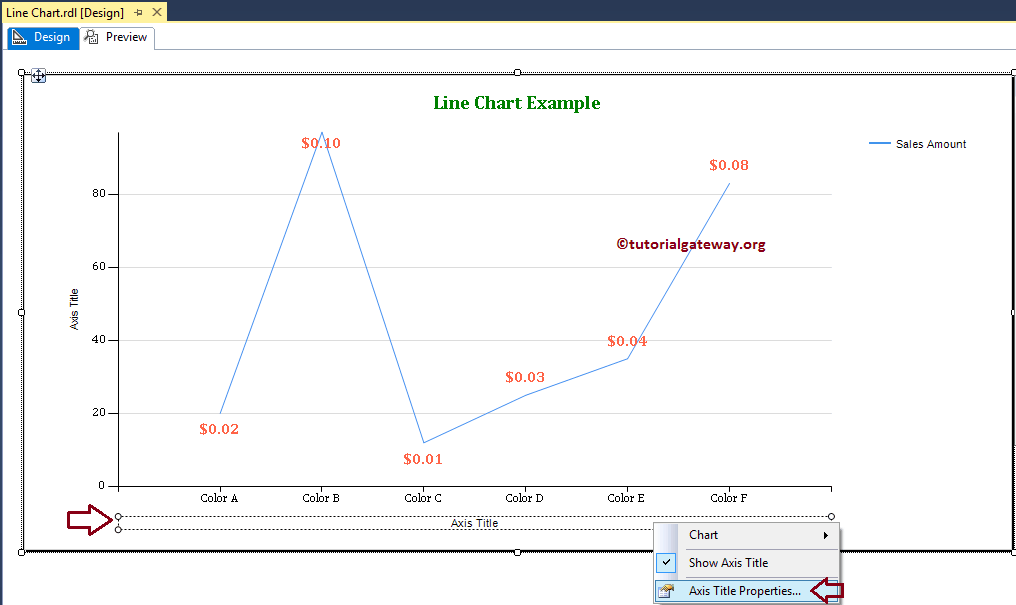Switch to the Preview tab
The width and height of the screenshot is (1016, 605).
point(117,38)
